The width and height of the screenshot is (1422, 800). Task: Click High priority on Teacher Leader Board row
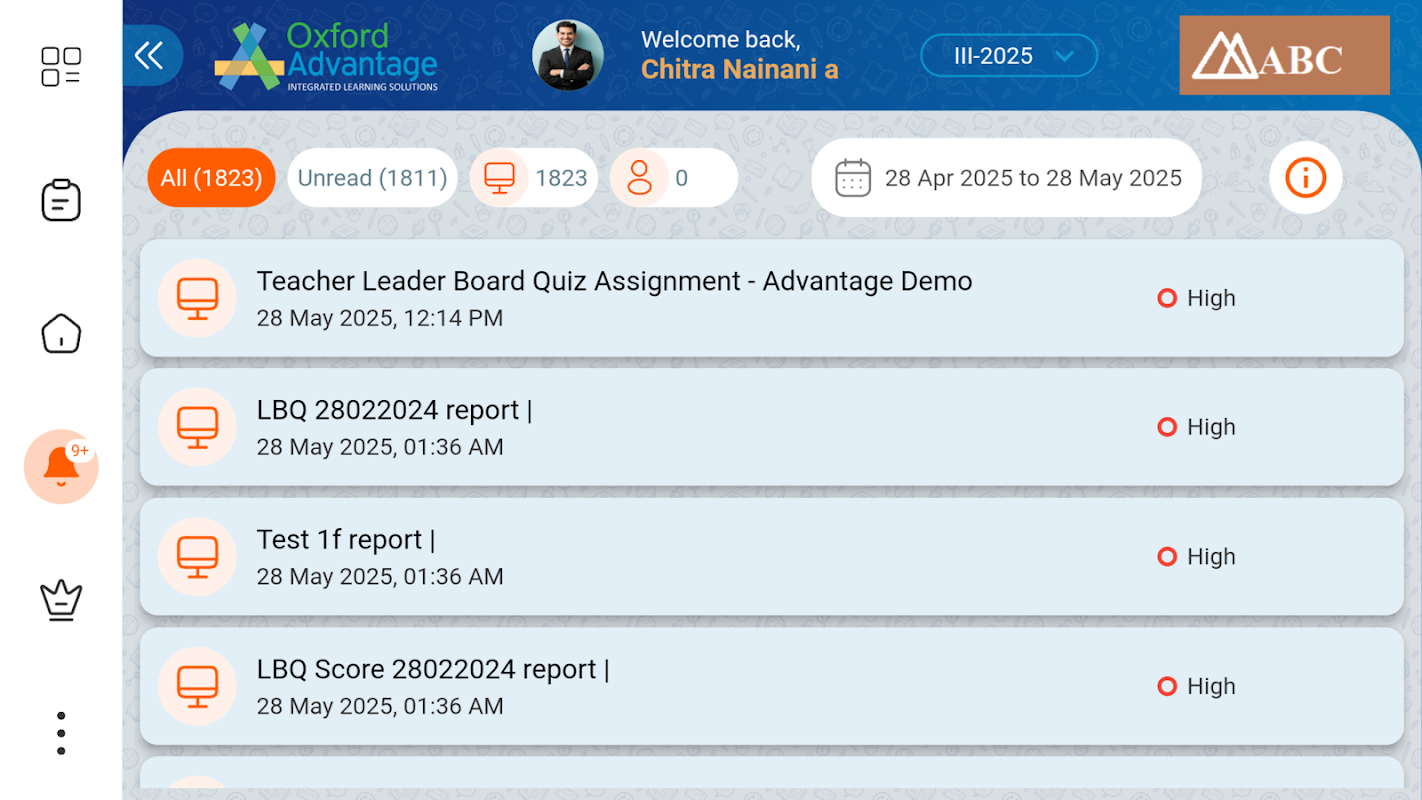click(1196, 298)
